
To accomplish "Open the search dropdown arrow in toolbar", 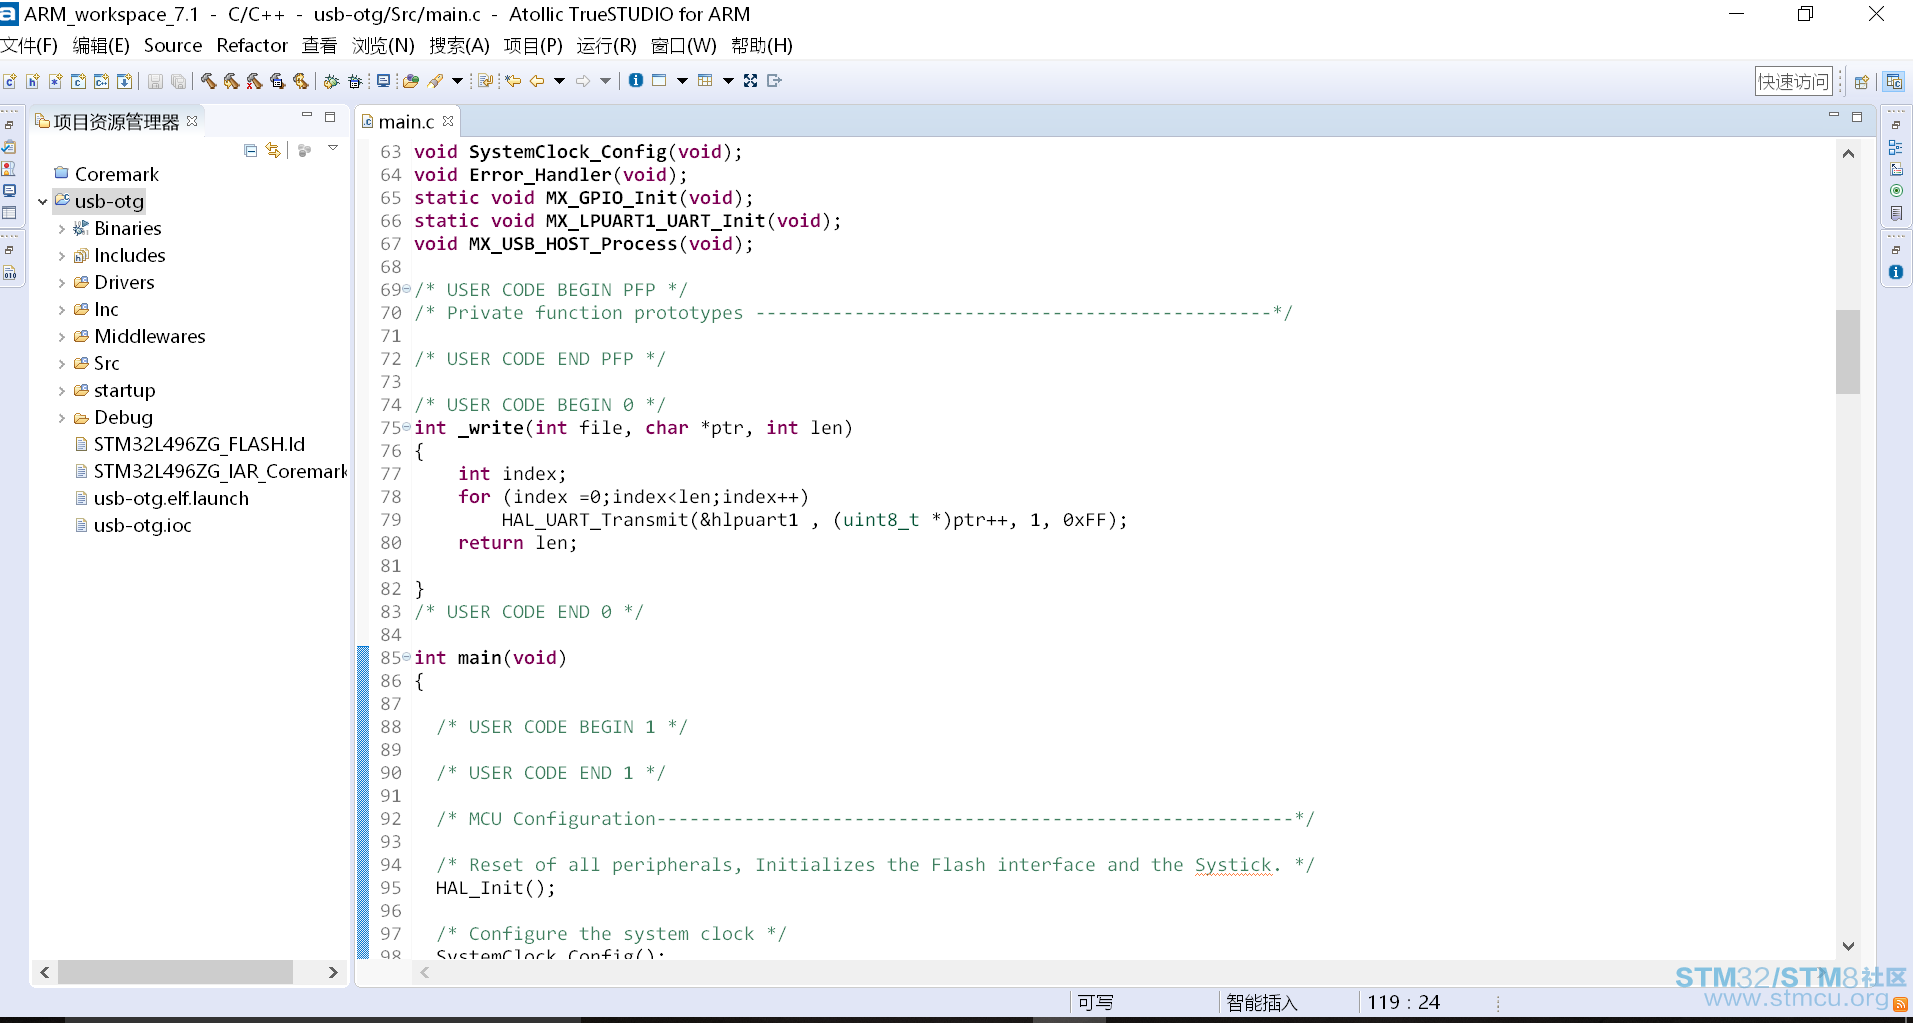I will pyautogui.click(x=458, y=81).
